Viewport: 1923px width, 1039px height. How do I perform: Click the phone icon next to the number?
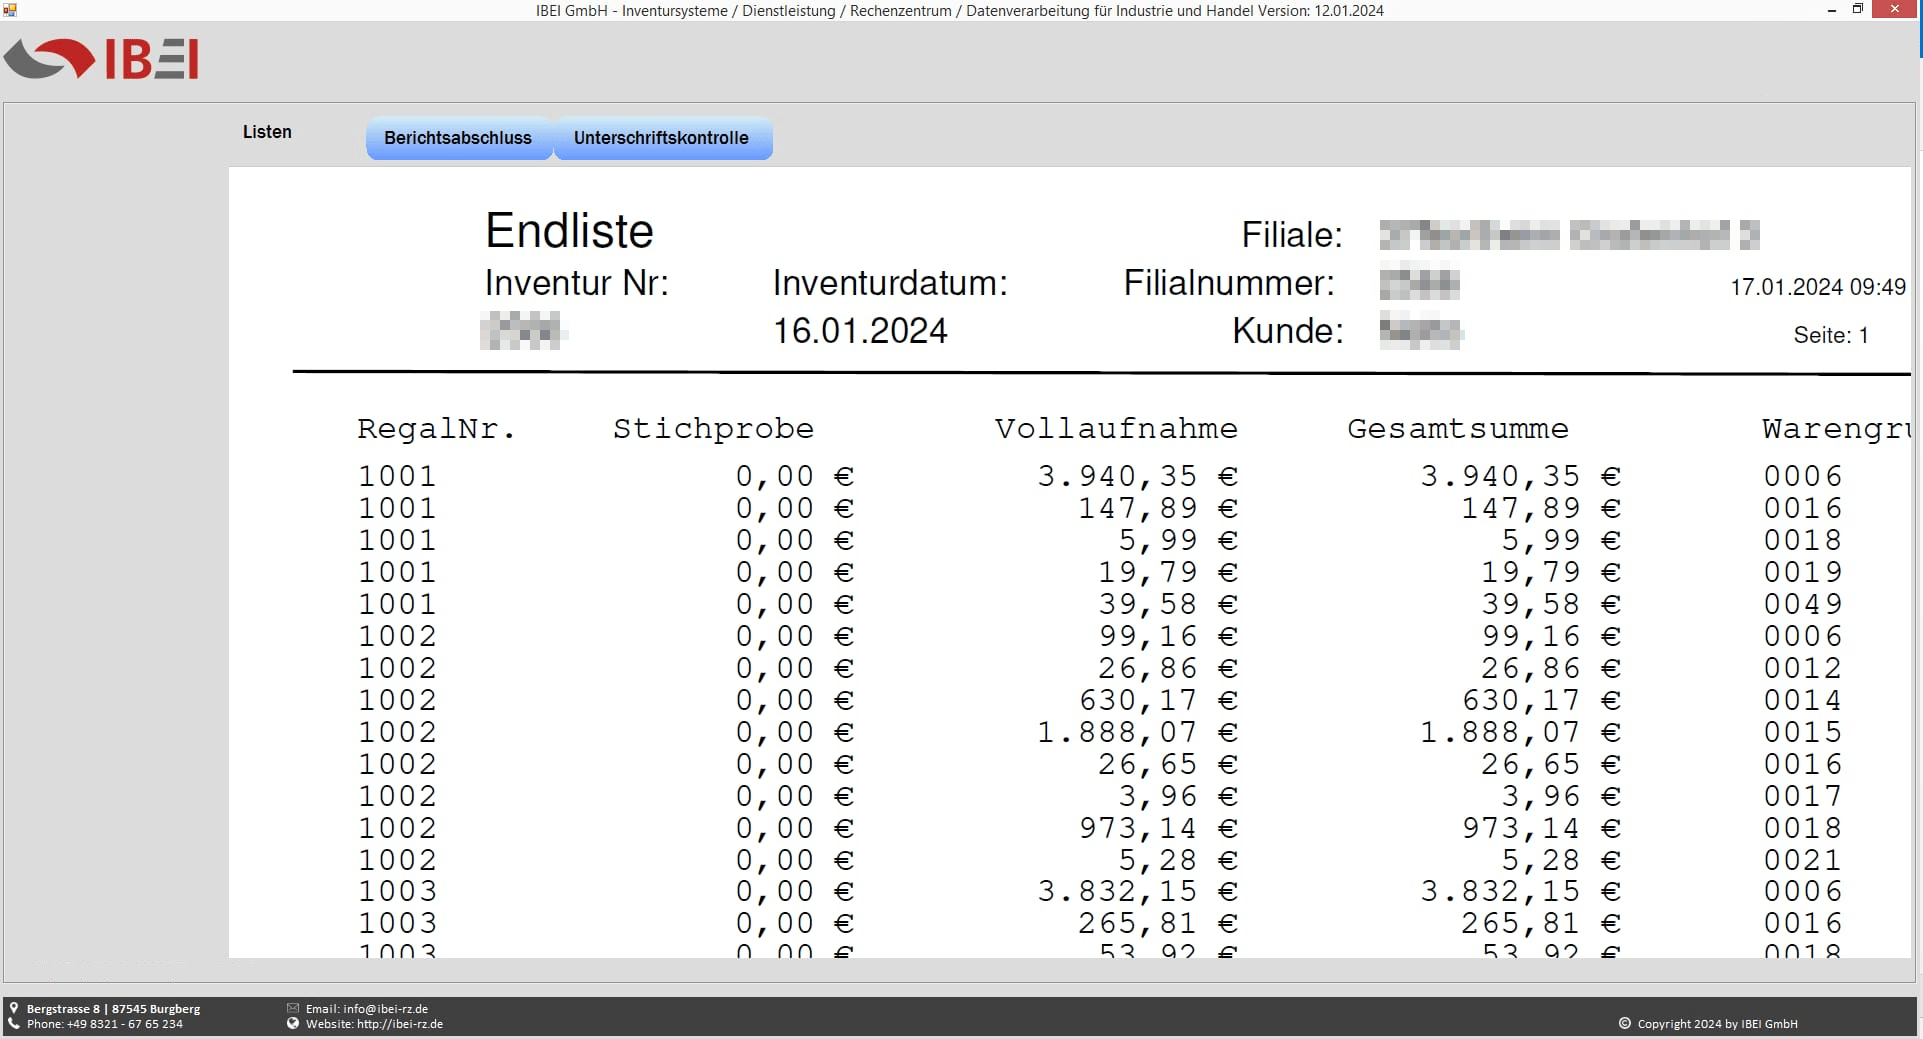point(14,1024)
